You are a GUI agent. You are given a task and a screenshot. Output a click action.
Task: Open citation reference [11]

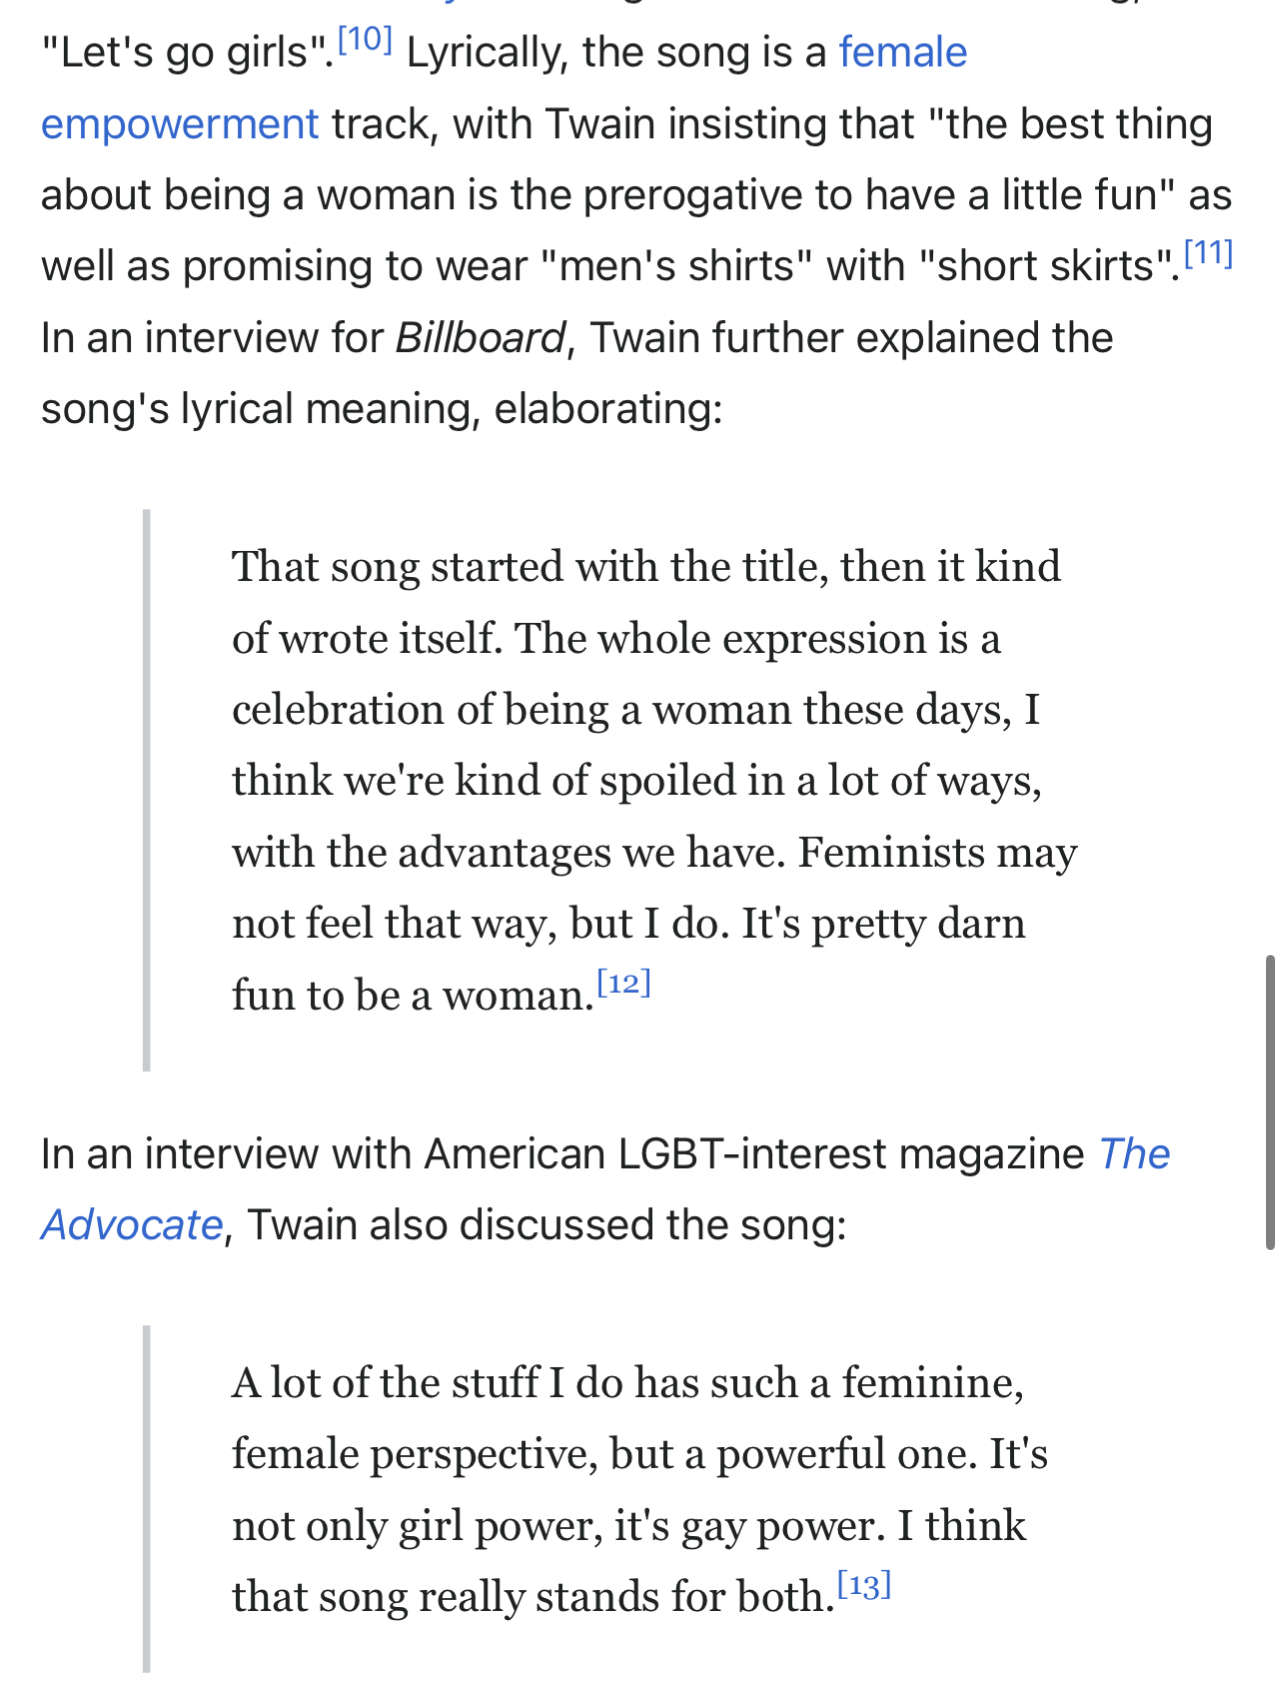[x=1207, y=254]
